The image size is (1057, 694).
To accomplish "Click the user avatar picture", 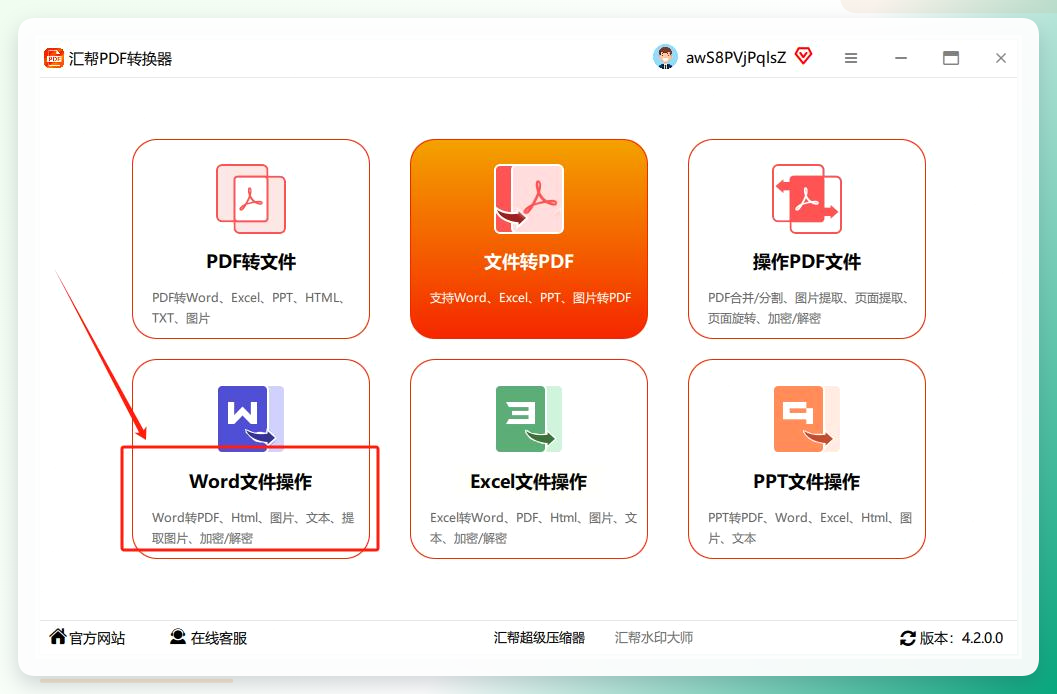I will (x=665, y=57).
